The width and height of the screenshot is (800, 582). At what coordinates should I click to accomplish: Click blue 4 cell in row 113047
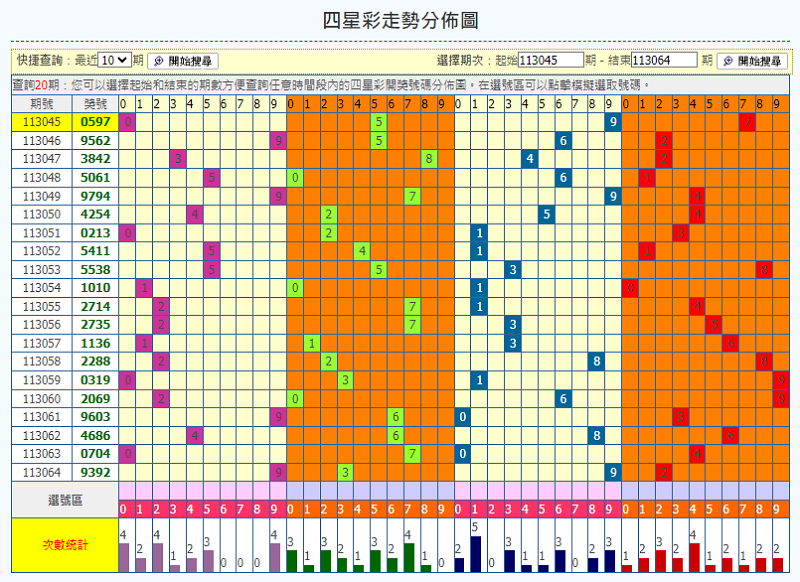[529, 159]
